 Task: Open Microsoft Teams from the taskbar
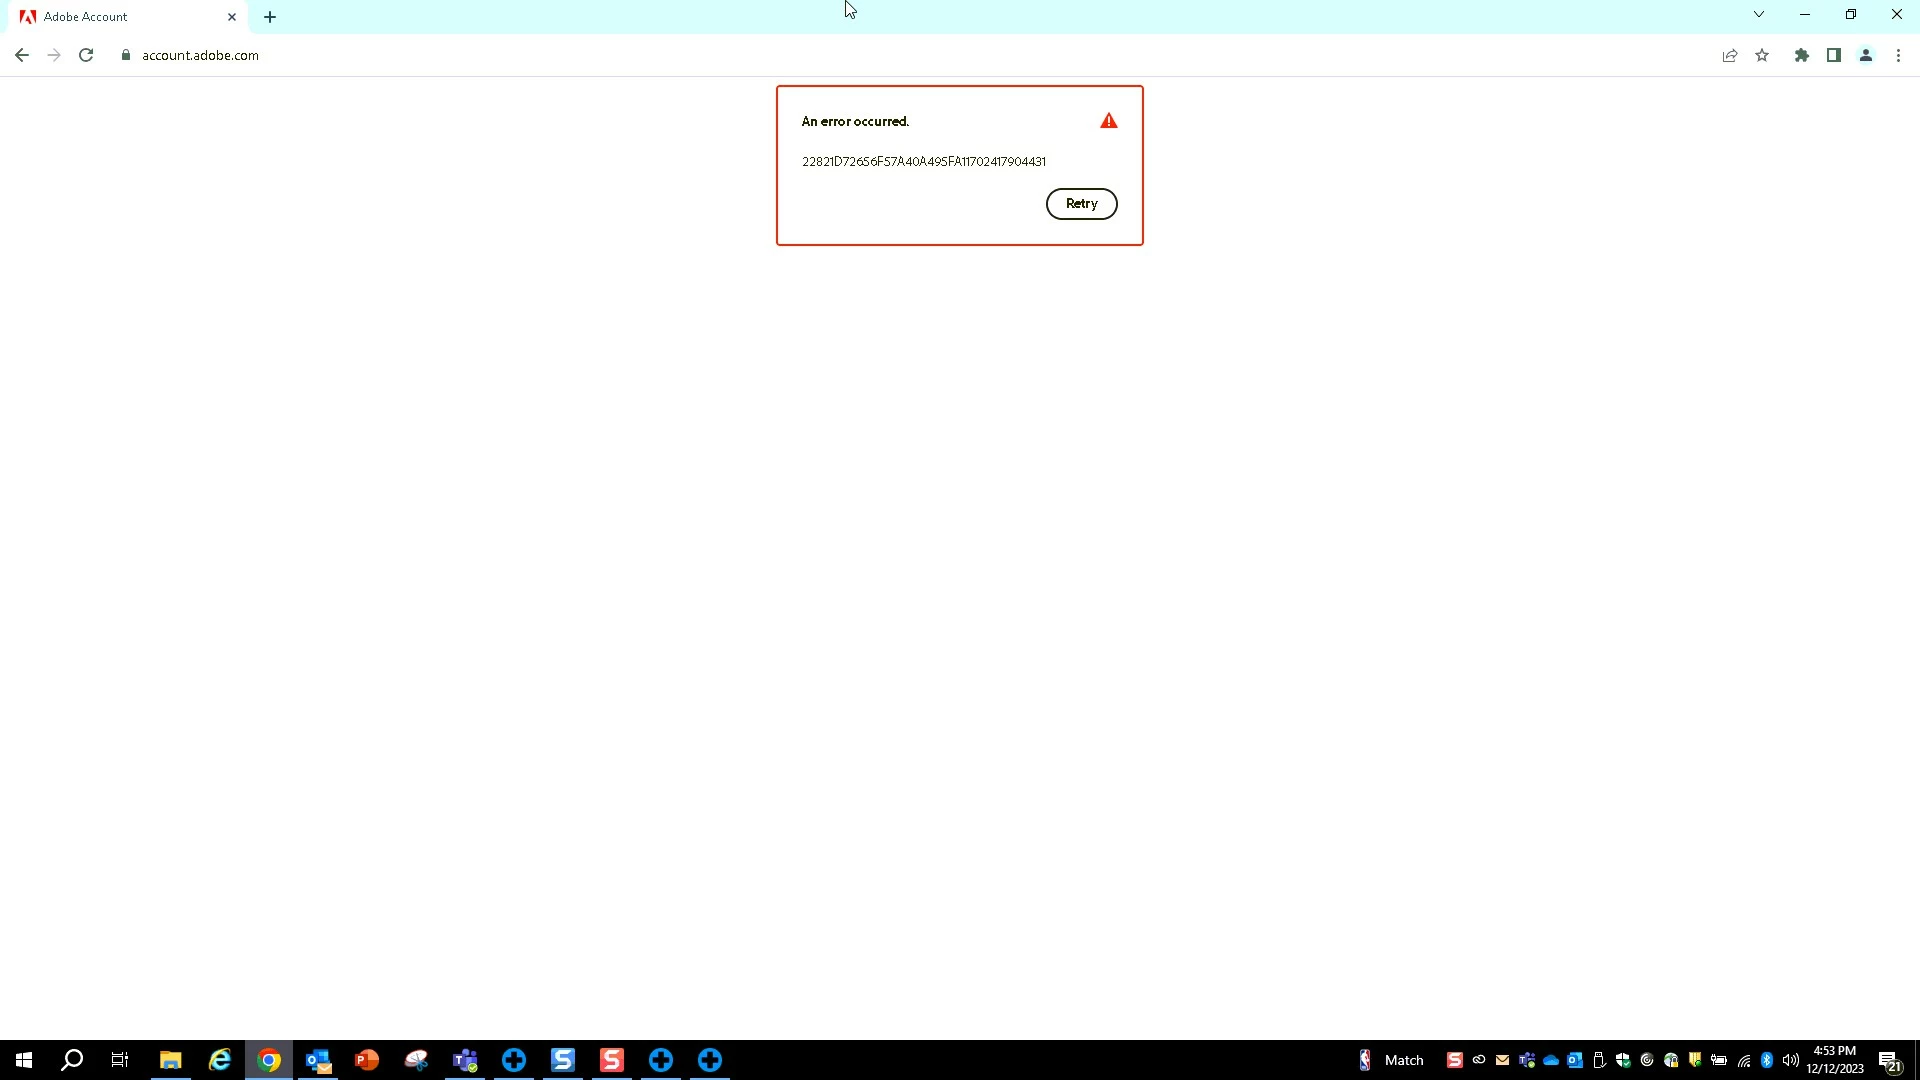pyautogui.click(x=465, y=1060)
